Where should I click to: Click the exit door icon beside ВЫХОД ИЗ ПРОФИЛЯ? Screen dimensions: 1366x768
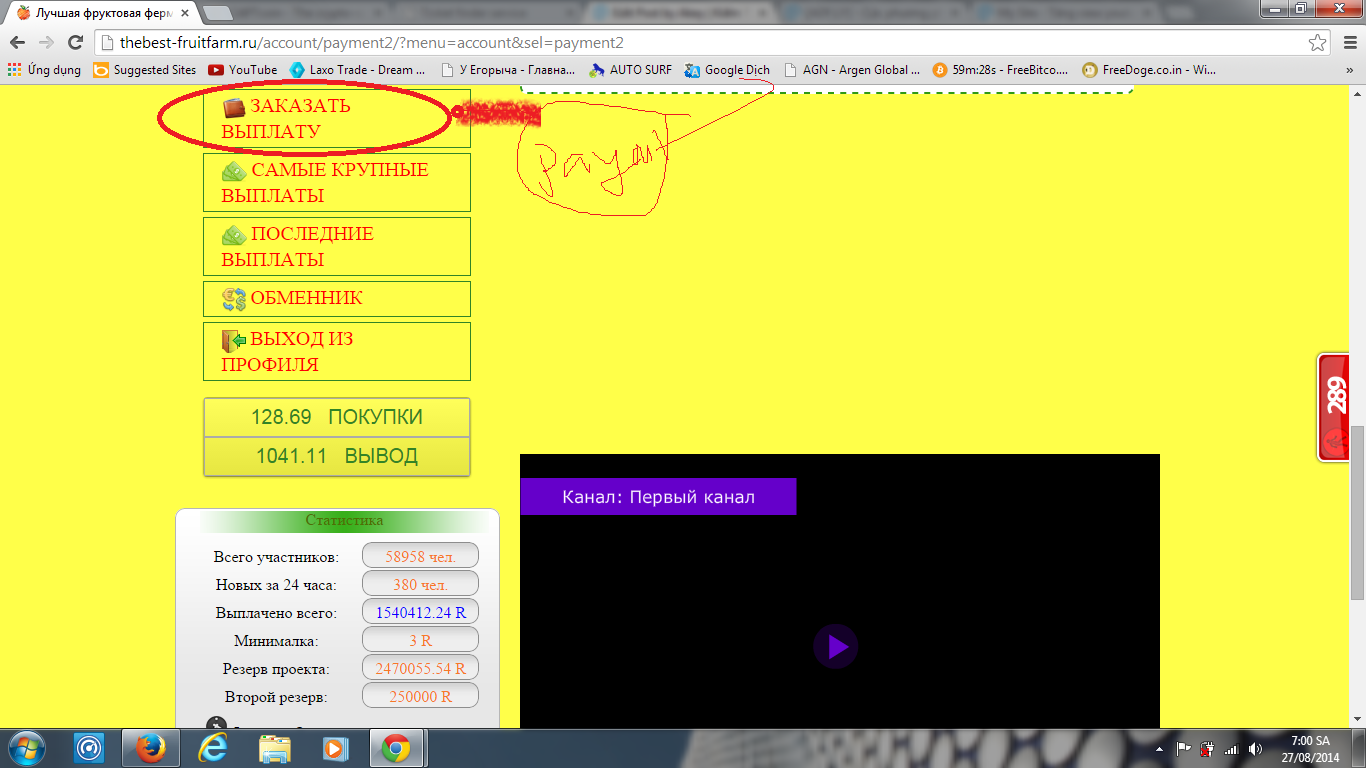click(234, 340)
